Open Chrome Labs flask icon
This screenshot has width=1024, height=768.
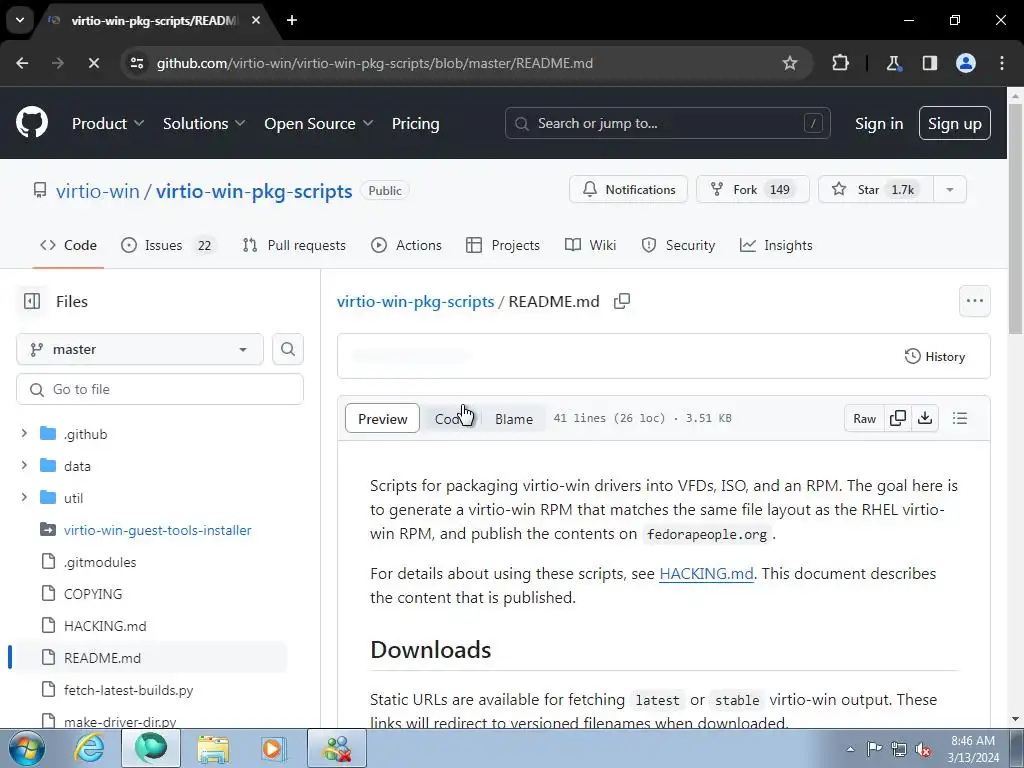click(893, 63)
